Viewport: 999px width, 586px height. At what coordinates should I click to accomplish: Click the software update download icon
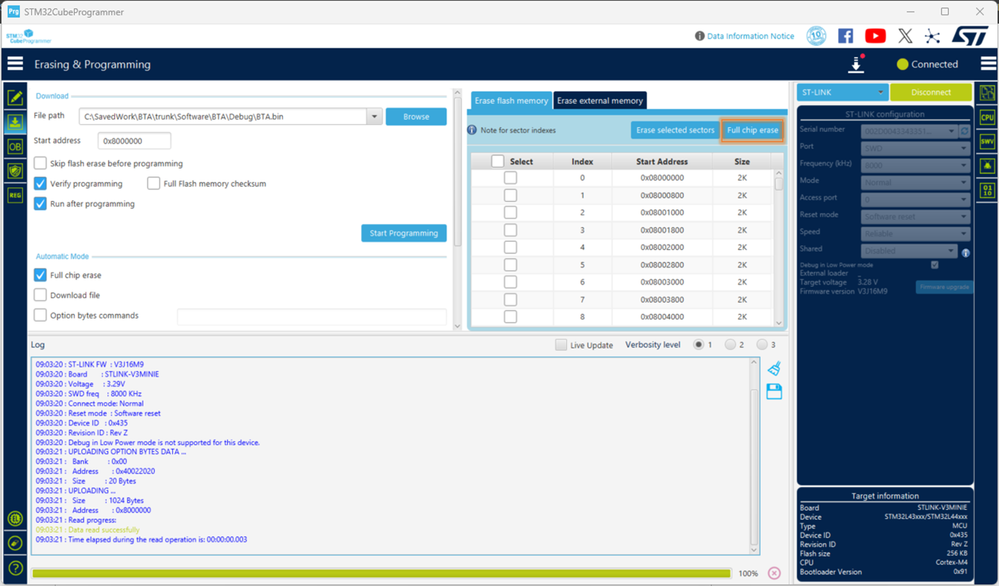click(x=856, y=64)
